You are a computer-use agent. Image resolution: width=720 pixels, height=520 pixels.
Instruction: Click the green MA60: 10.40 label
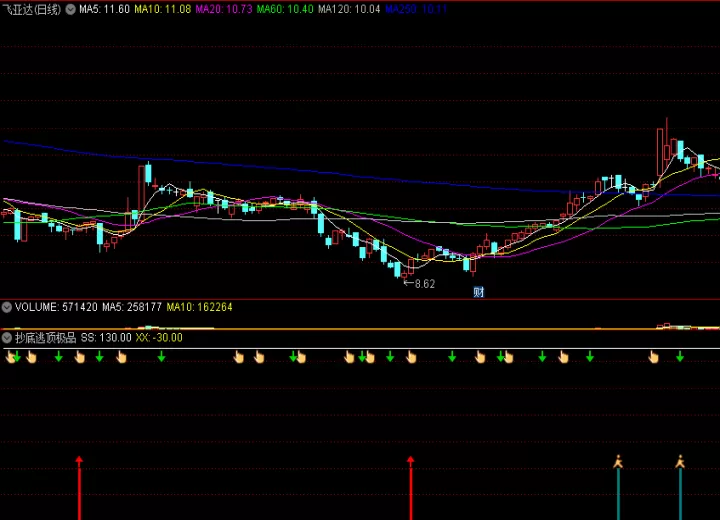click(x=285, y=9)
